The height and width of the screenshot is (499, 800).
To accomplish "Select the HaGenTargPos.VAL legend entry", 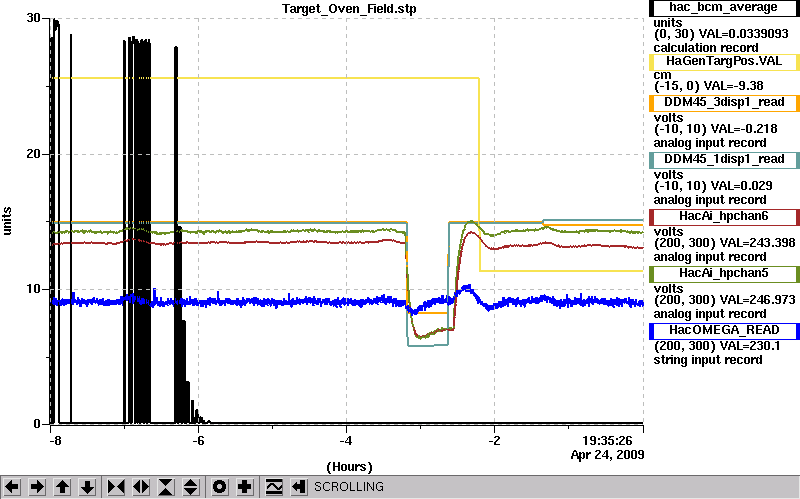I will pyautogui.click(x=723, y=62).
